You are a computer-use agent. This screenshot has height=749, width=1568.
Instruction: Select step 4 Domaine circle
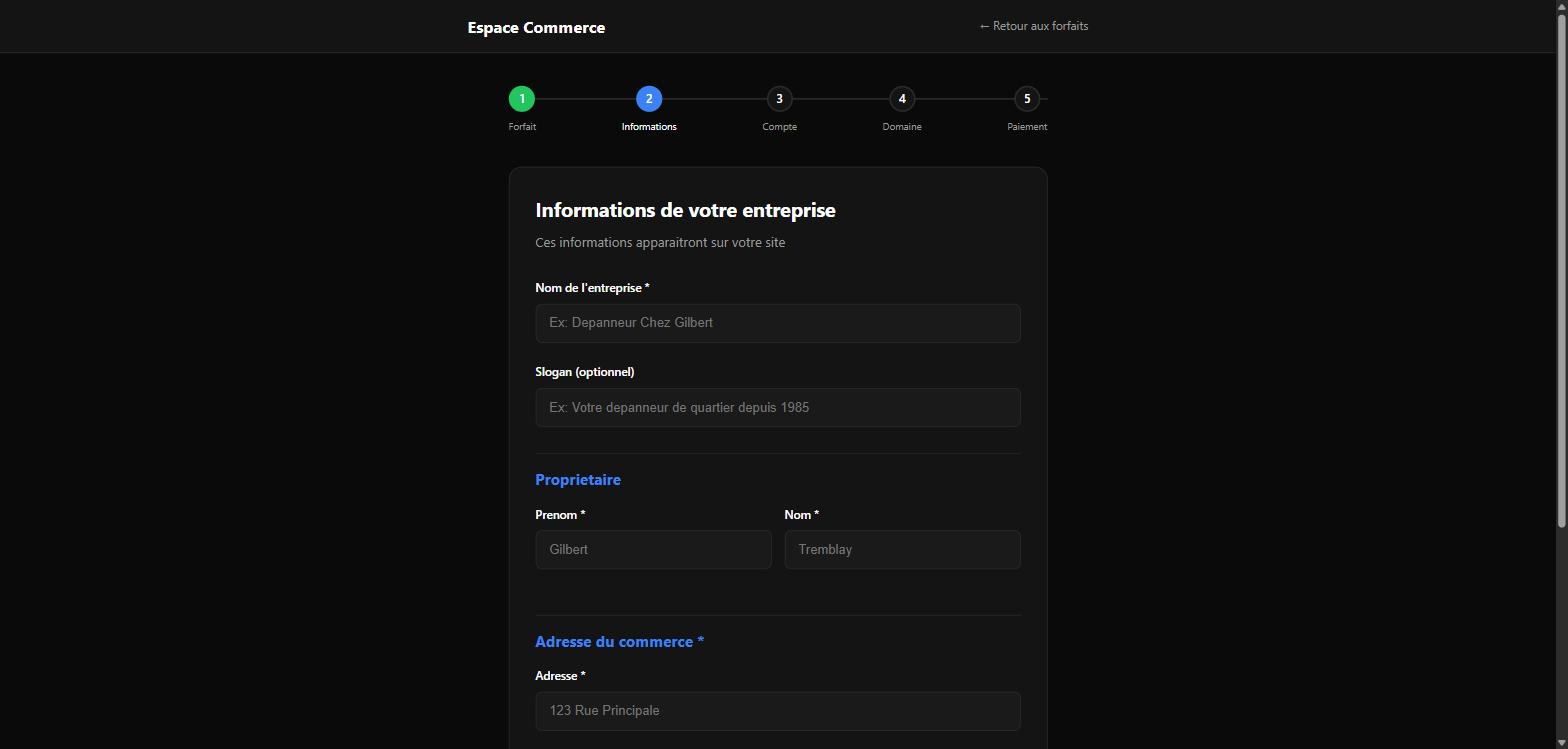click(x=902, y=99)
